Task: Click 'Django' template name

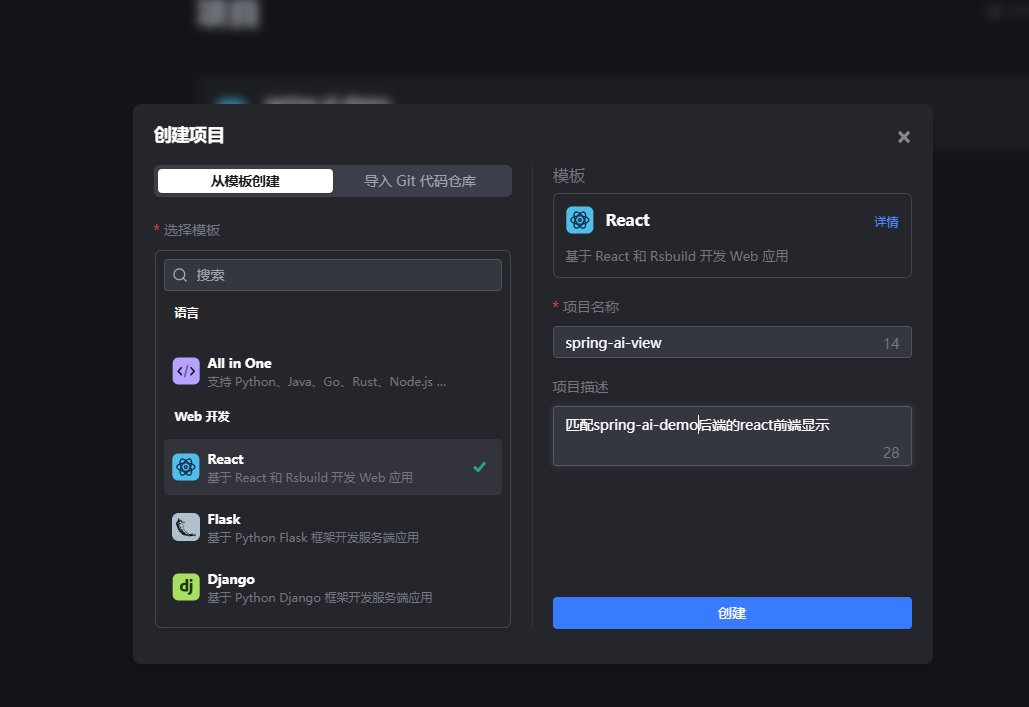Action: coord(231,580)
